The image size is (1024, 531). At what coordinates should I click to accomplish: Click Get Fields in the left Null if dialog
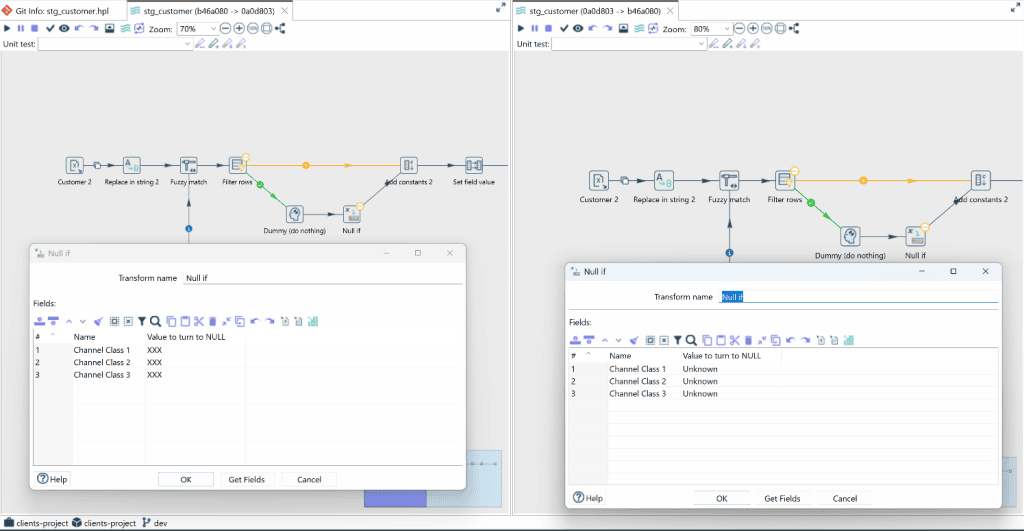(x=246, y=479)
